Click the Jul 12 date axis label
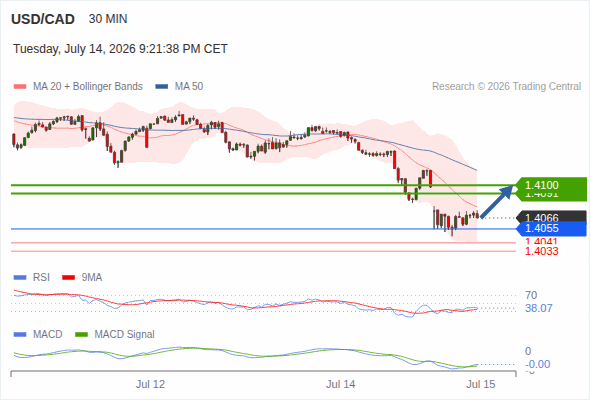 [151, 384]
